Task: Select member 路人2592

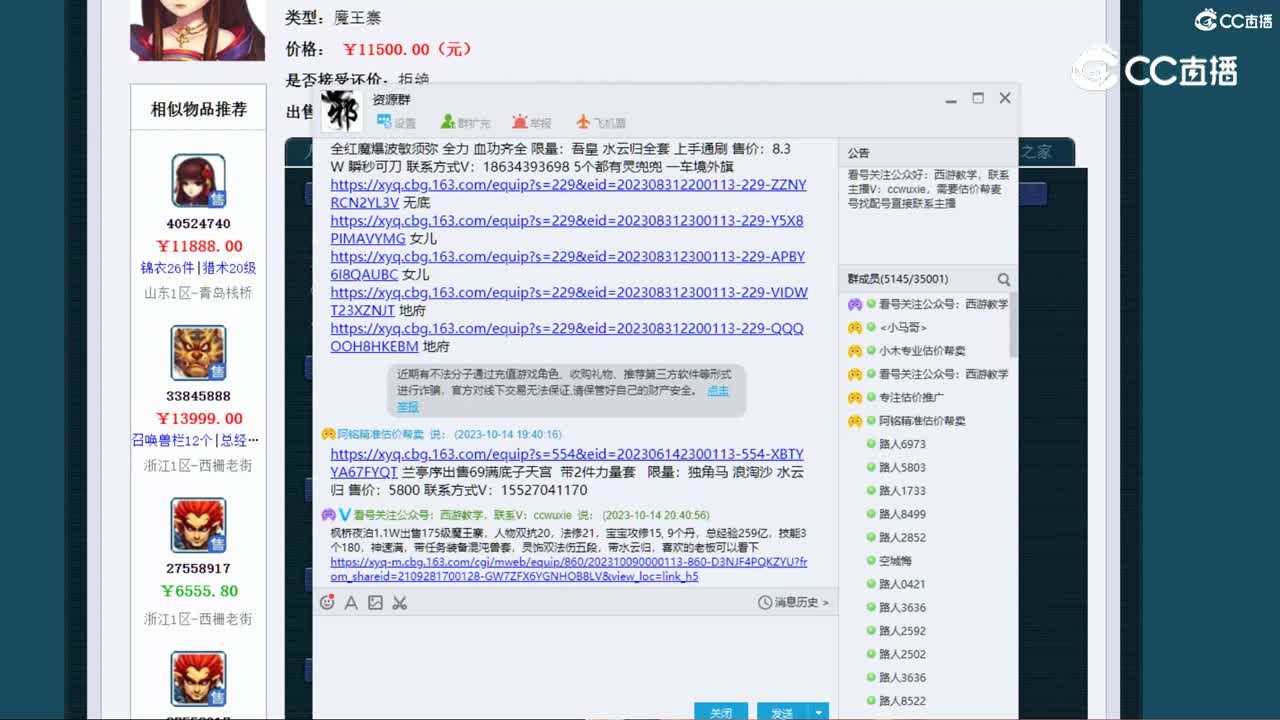Action: pos(902,631)
